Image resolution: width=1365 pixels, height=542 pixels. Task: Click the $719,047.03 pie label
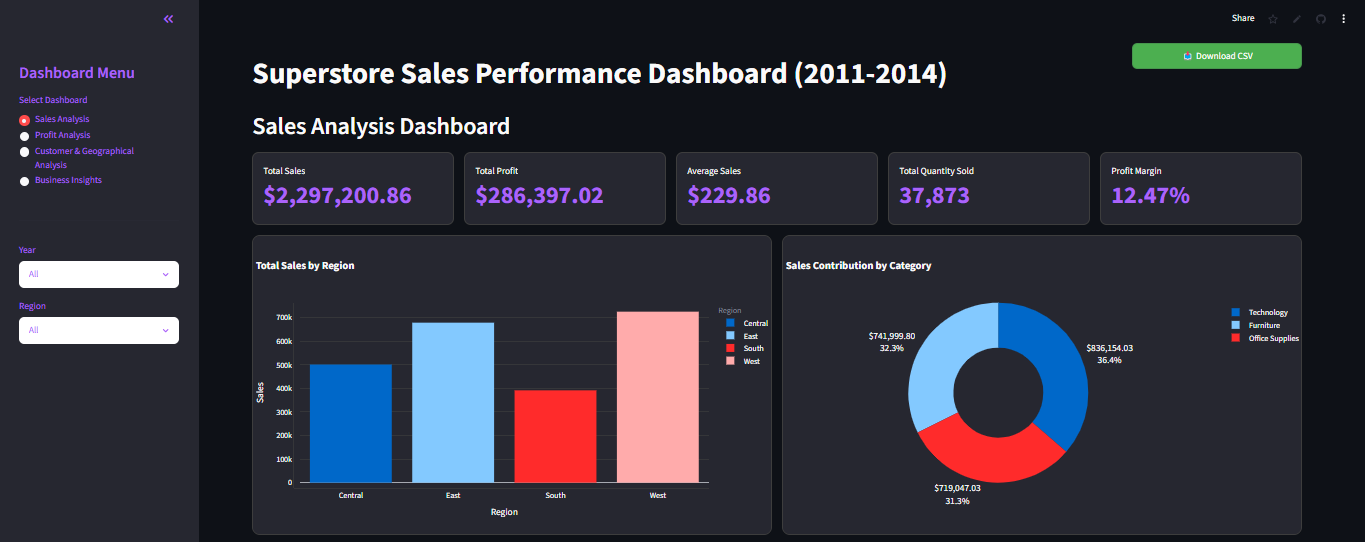[957, 488]
